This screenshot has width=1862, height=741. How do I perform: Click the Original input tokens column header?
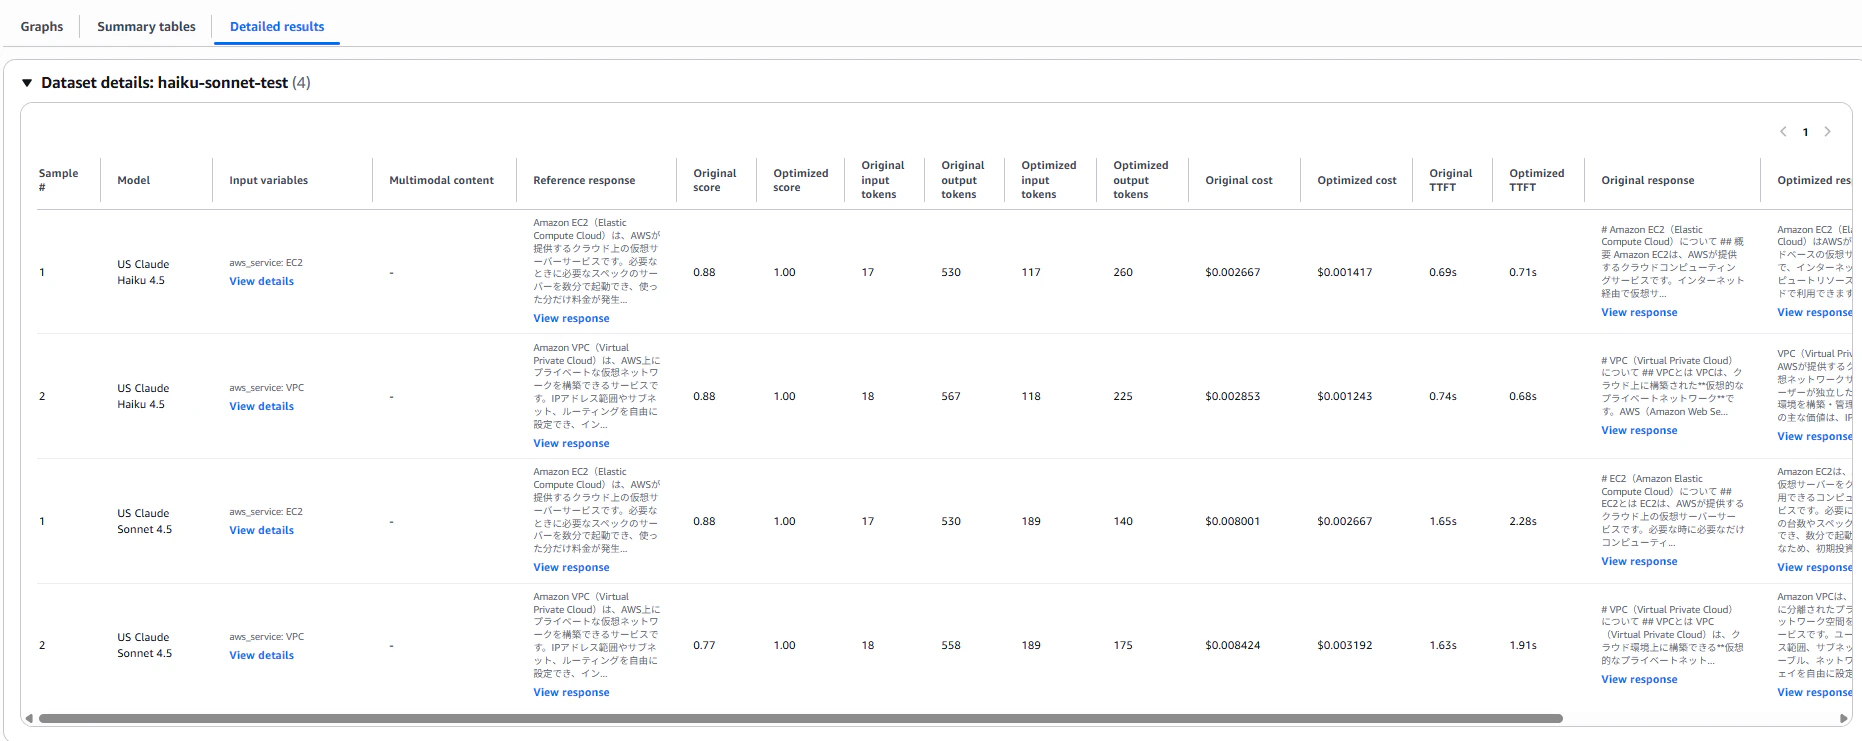pos(882,180)
